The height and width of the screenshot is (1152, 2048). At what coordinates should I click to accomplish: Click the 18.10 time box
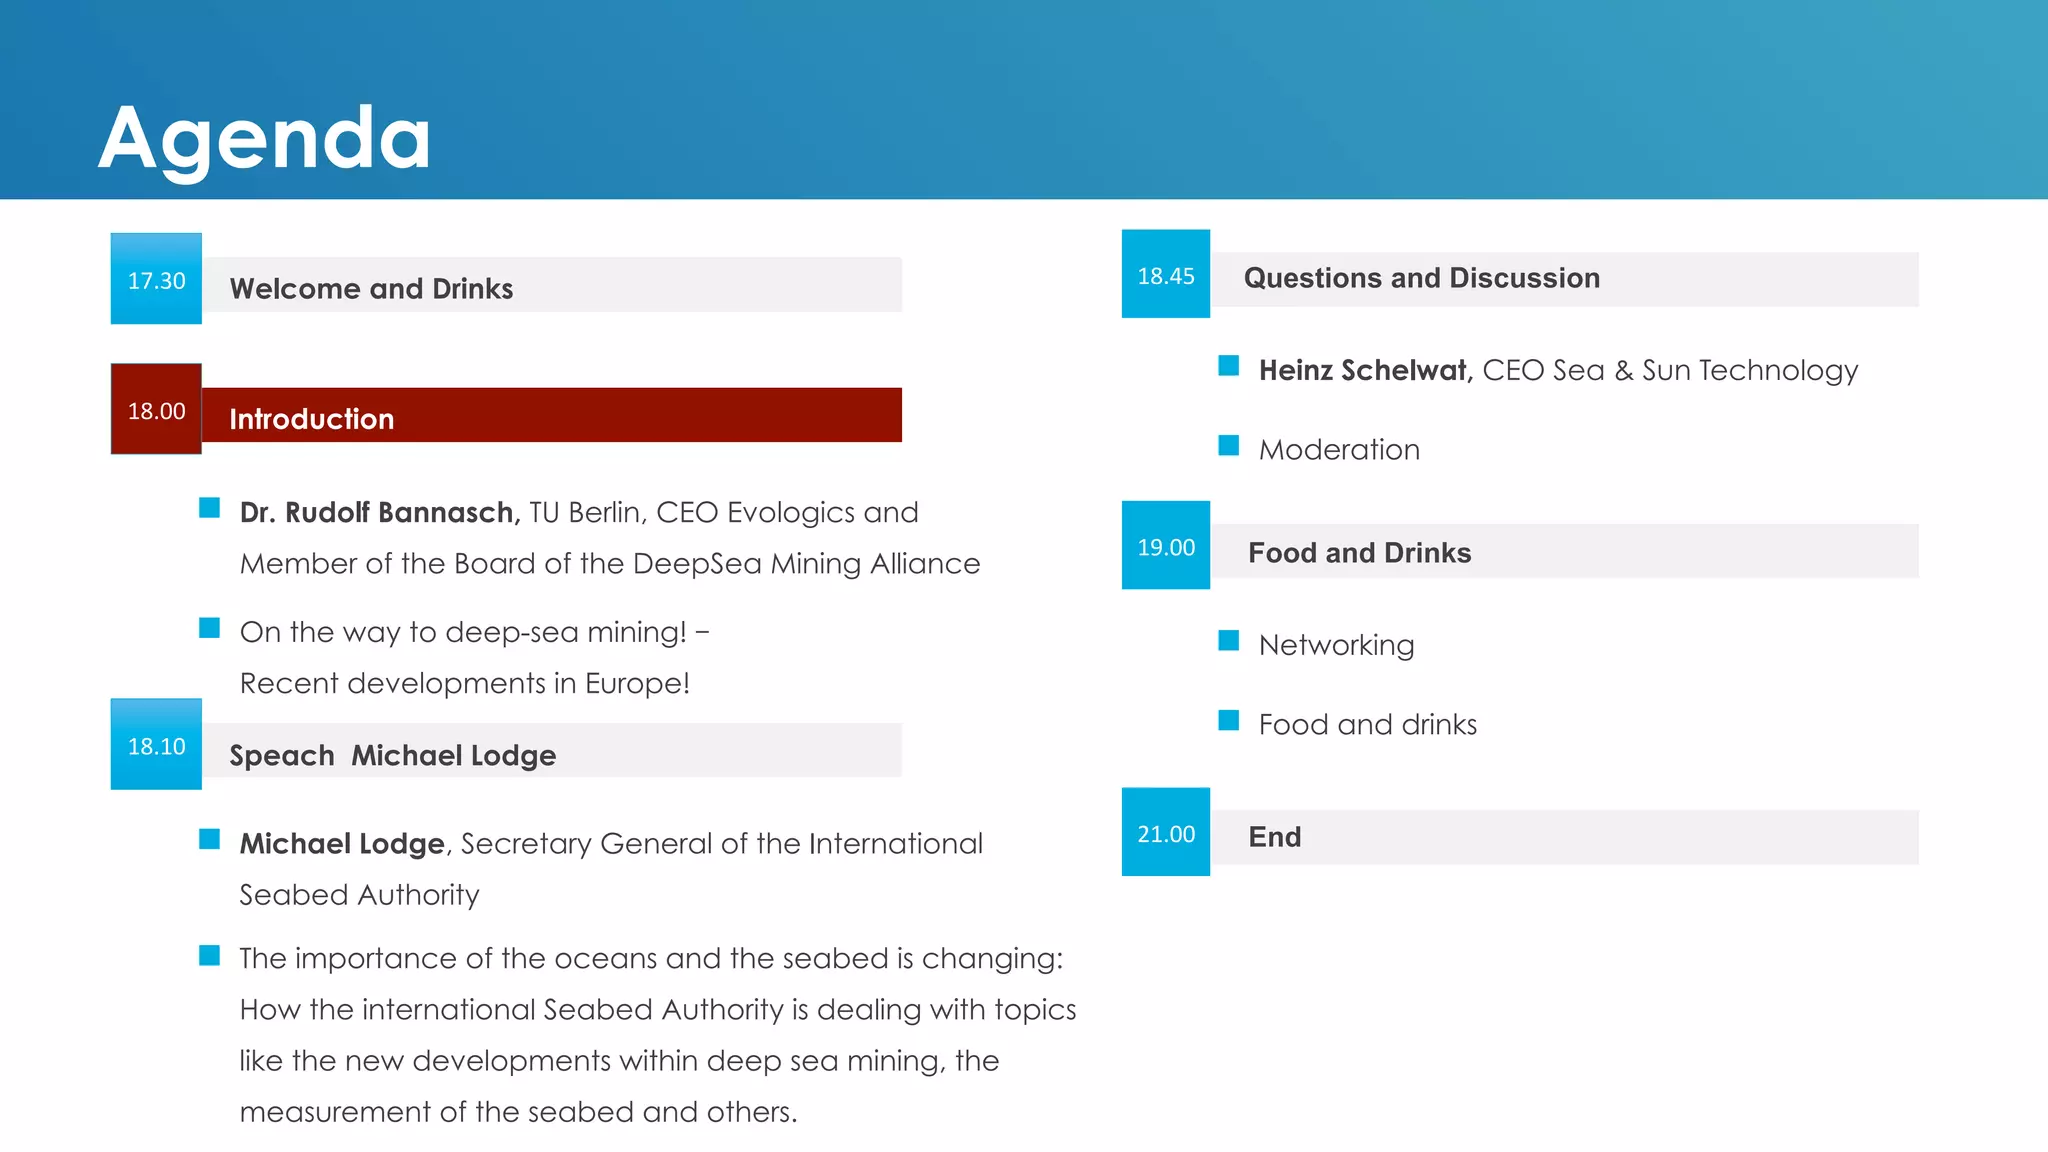(x=156, y=744)
